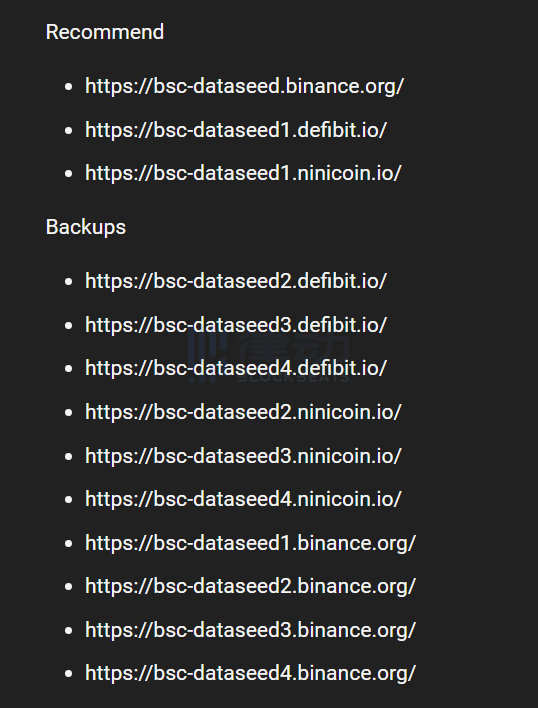Viewport: 538px width, 708px height.
Task: Click bullet point beside bsc-dataseed.binance.org
Action: point(69,87)
